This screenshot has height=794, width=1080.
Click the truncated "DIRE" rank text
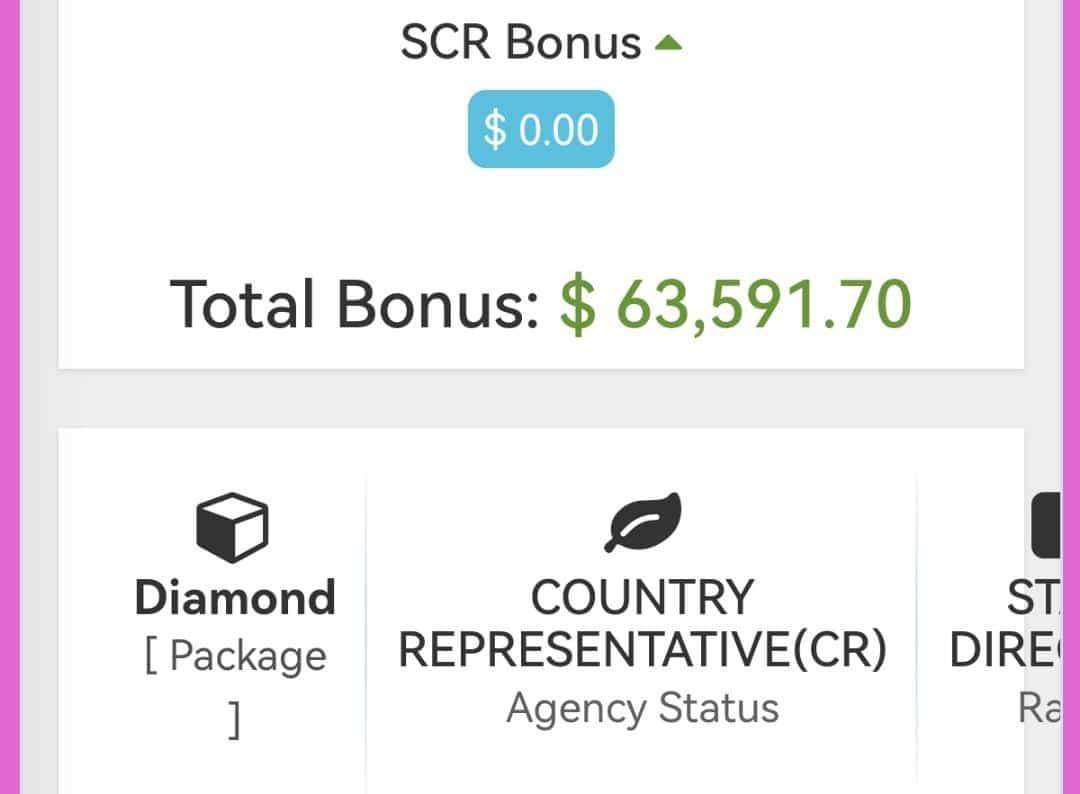1004,651
